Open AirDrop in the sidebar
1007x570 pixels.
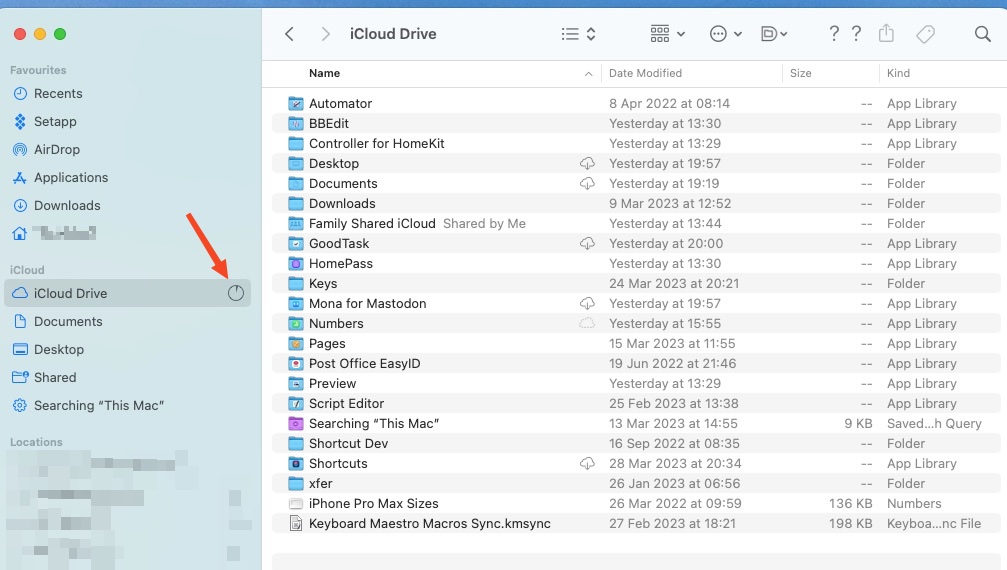pyautogui.click(x=57, y=150)
